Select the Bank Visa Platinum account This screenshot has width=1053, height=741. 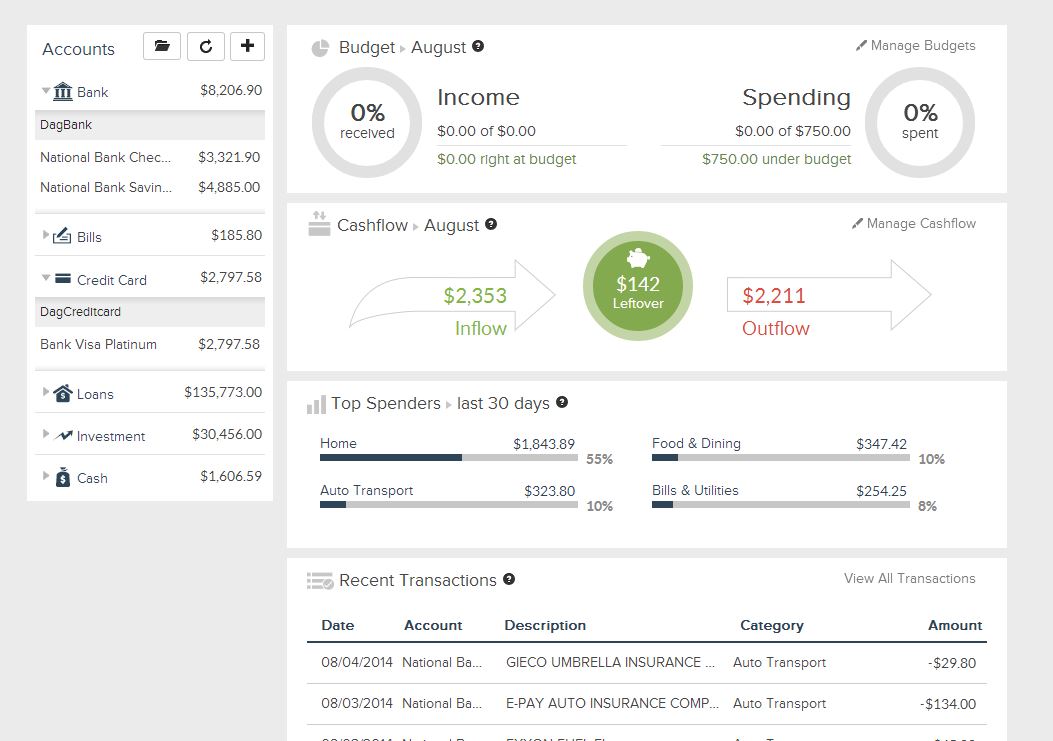pyautogui.click(x=98, y=344)
